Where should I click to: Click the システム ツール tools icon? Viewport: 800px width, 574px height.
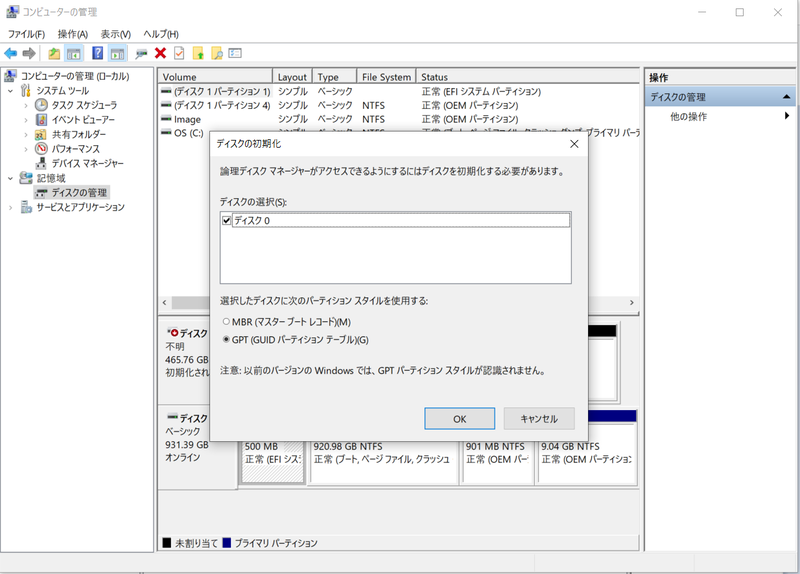pos(26,90)
